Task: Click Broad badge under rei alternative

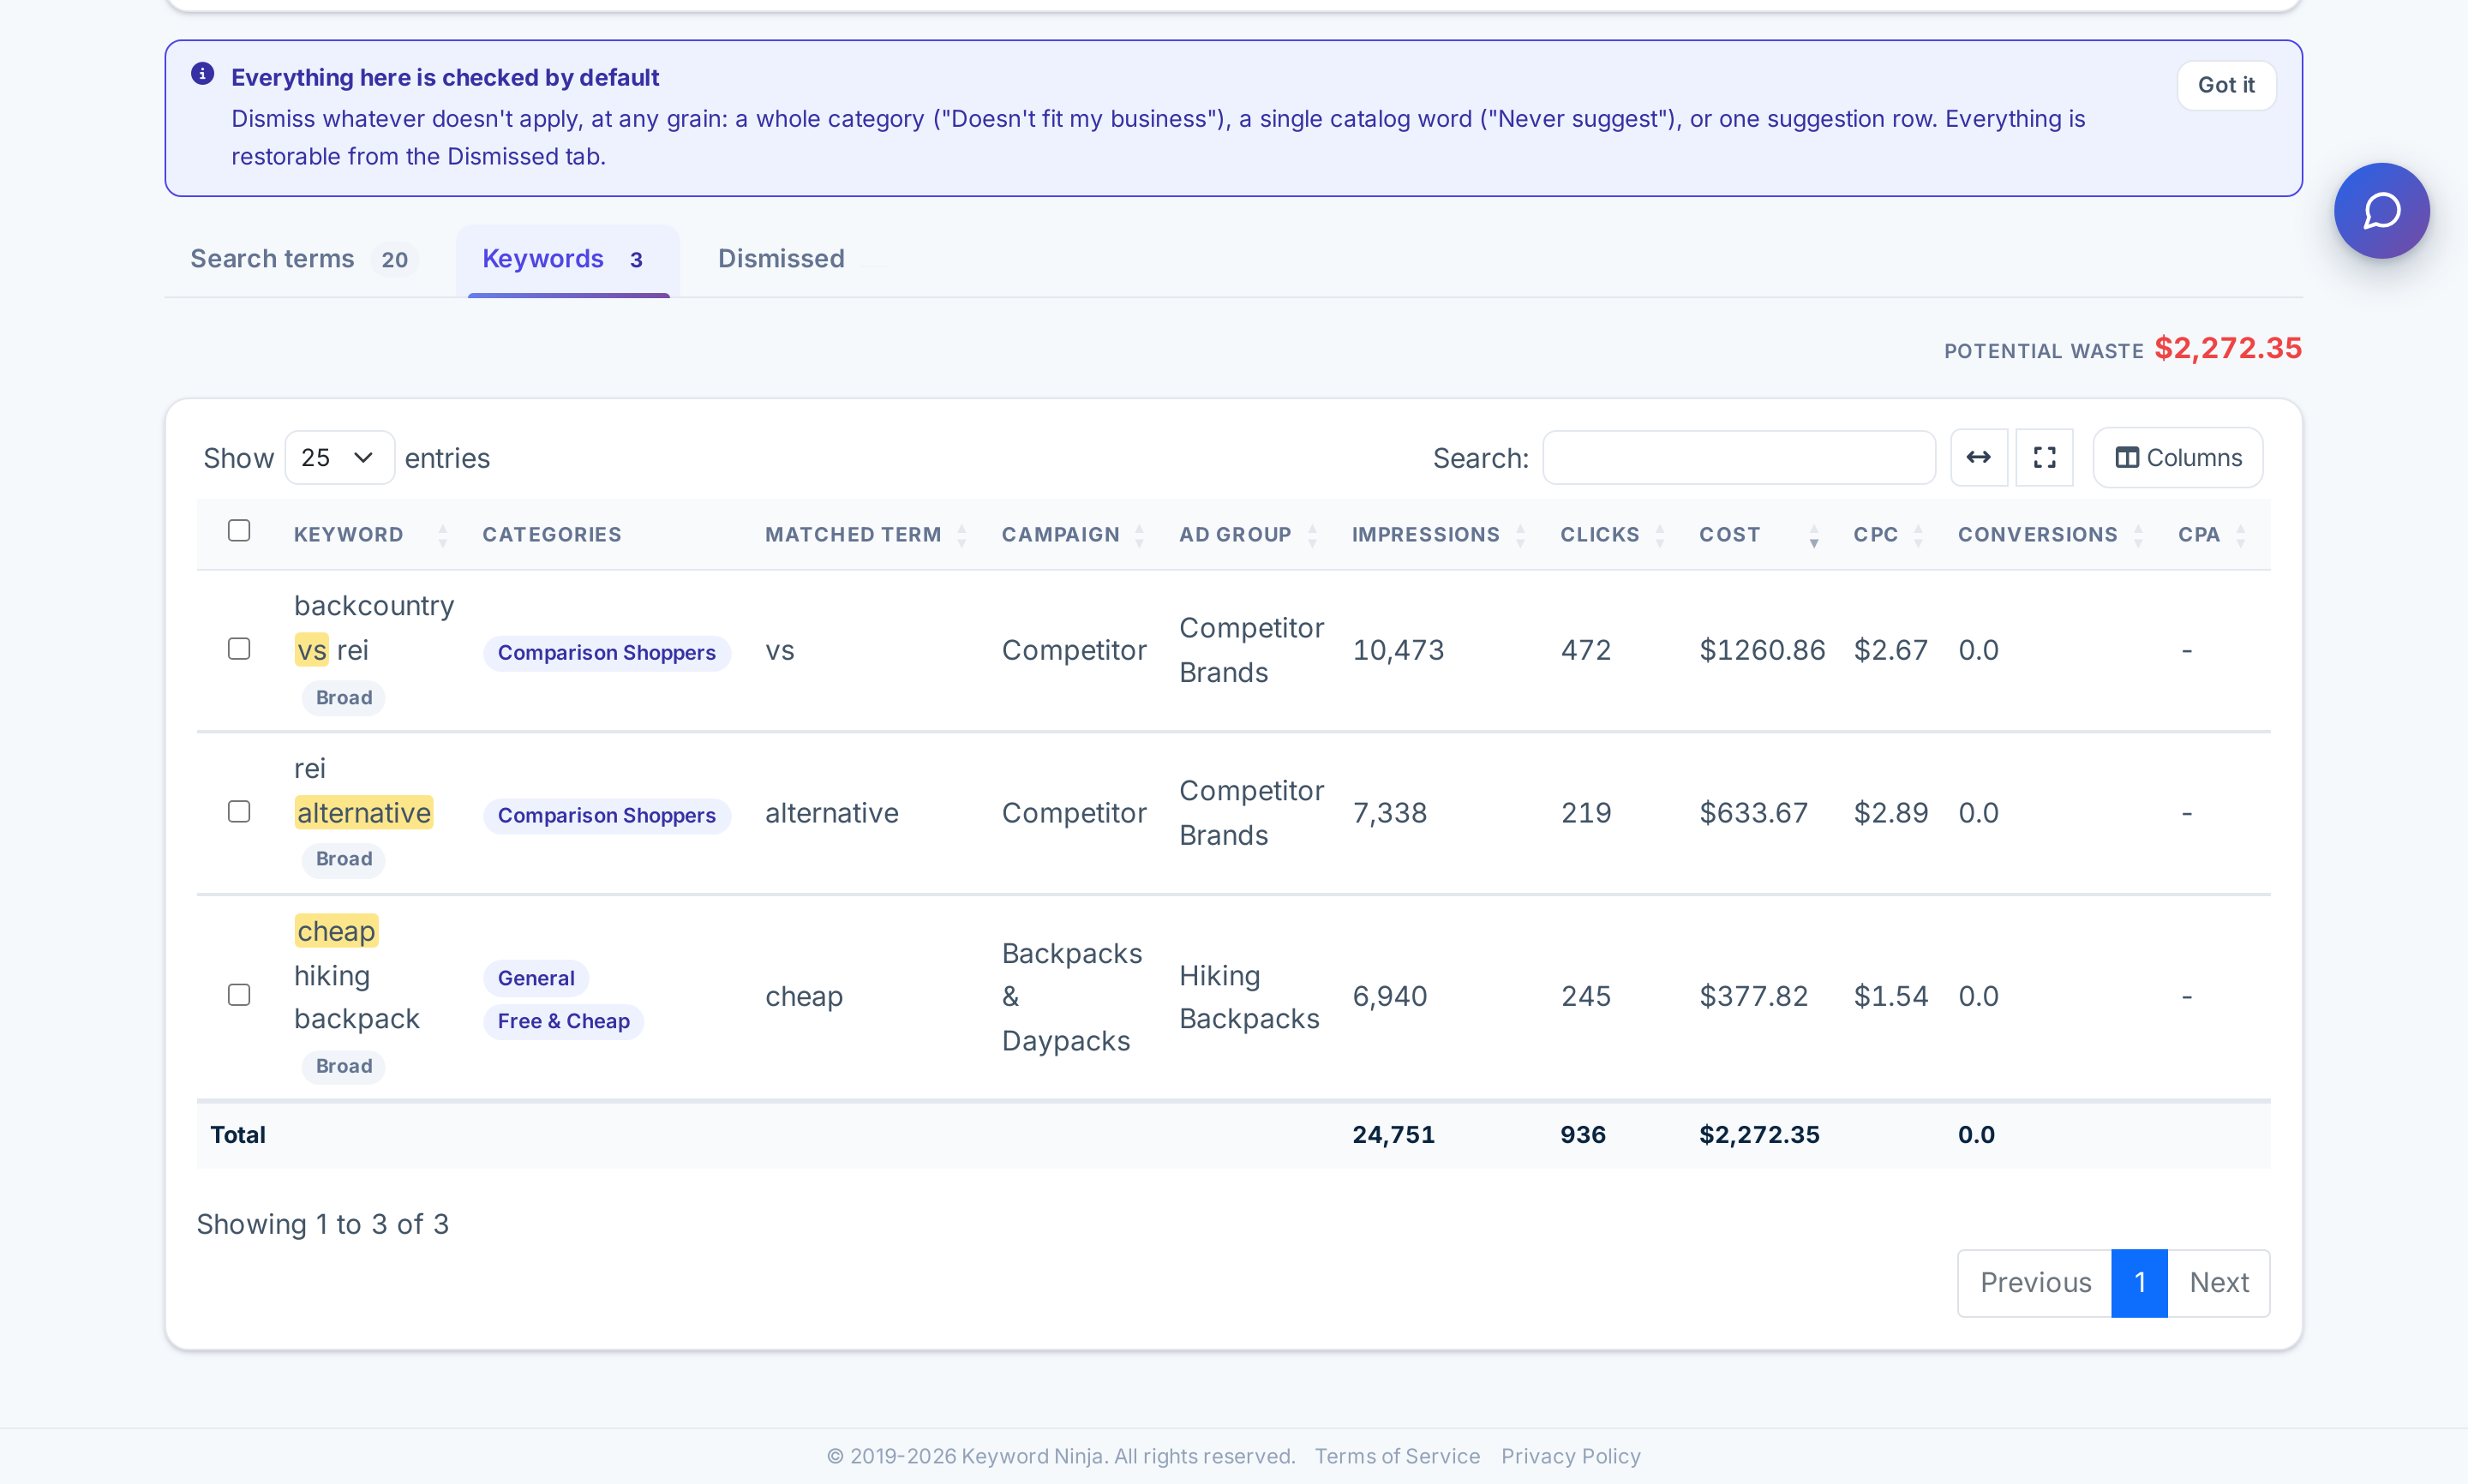Action: [x=344, y=859]
